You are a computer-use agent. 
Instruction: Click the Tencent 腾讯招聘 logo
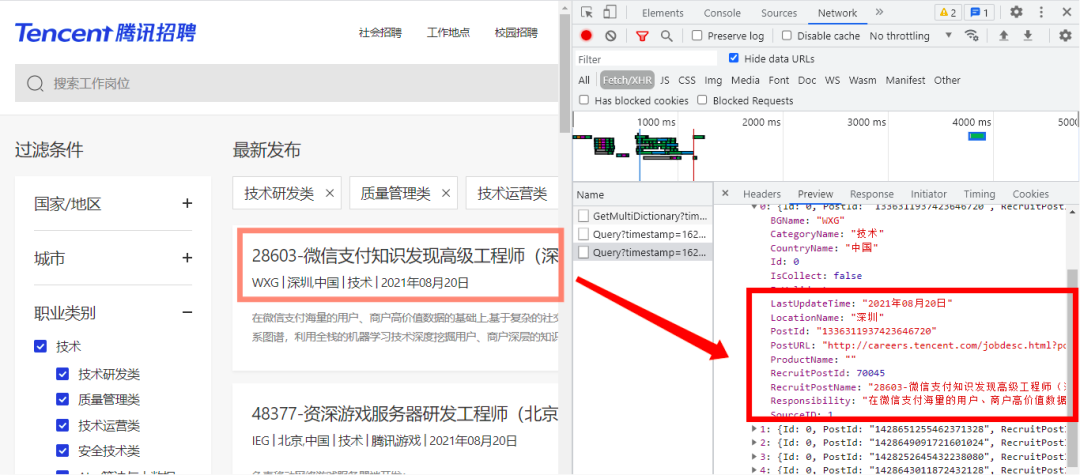105,32
